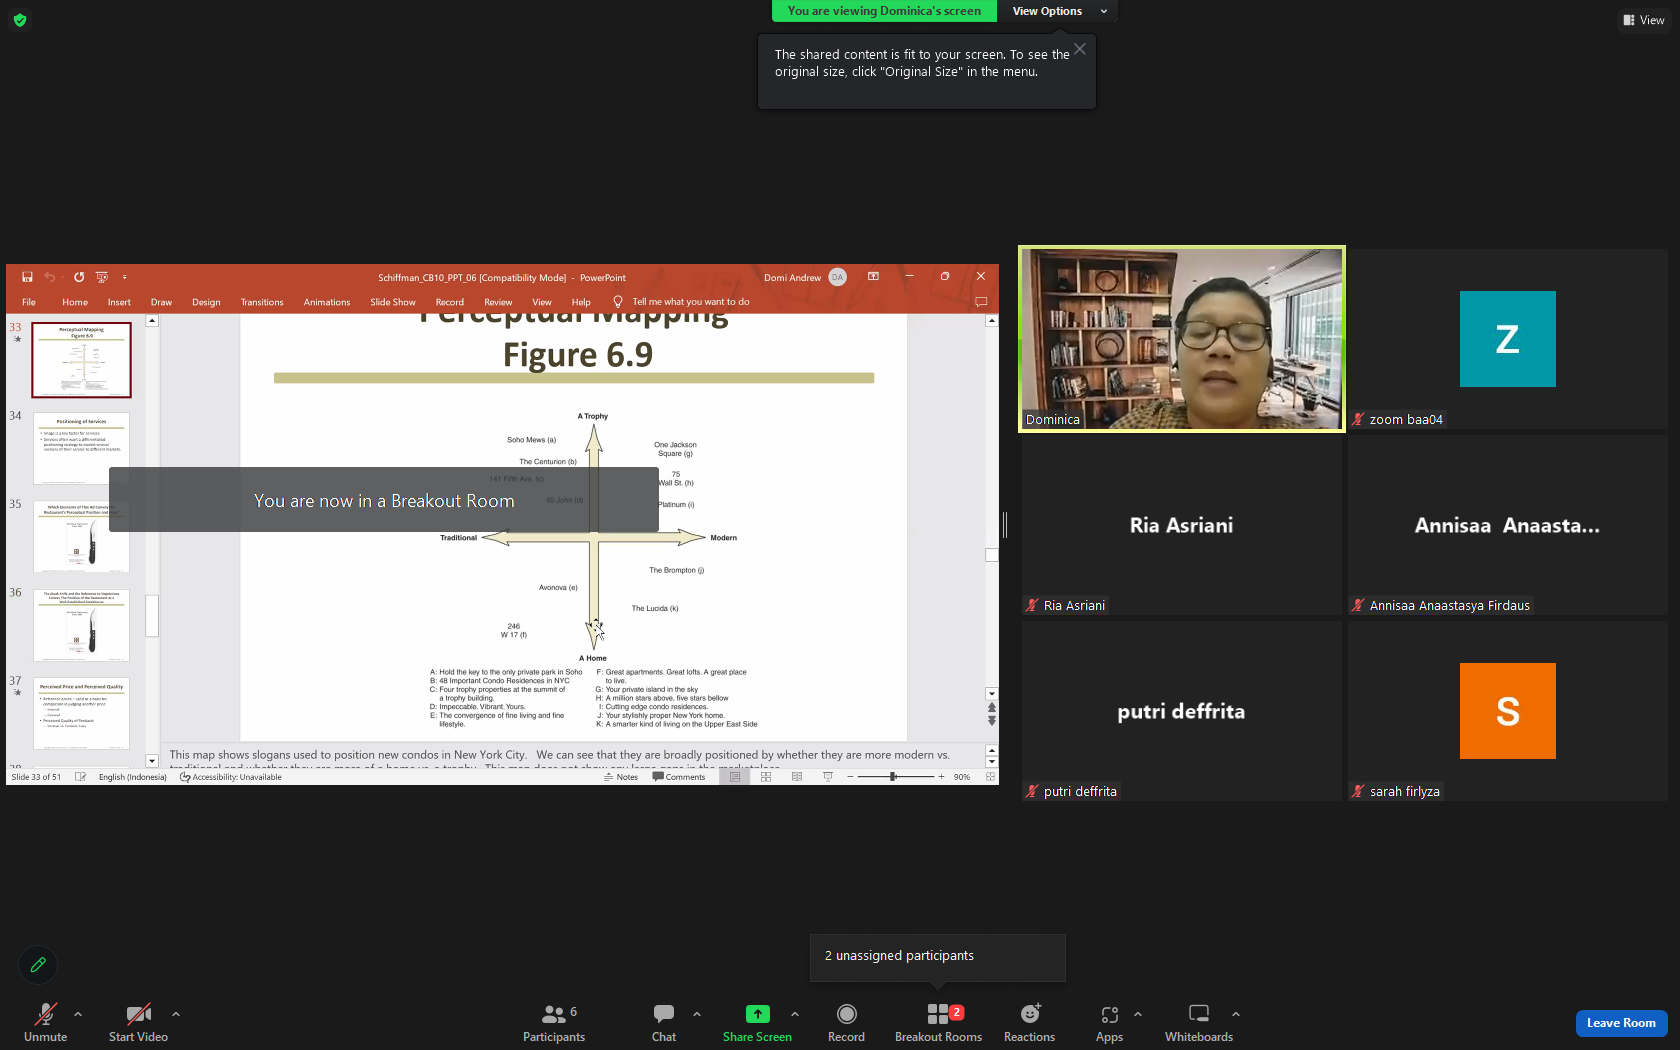Open the Reactions menu

pos(1029,1022)
